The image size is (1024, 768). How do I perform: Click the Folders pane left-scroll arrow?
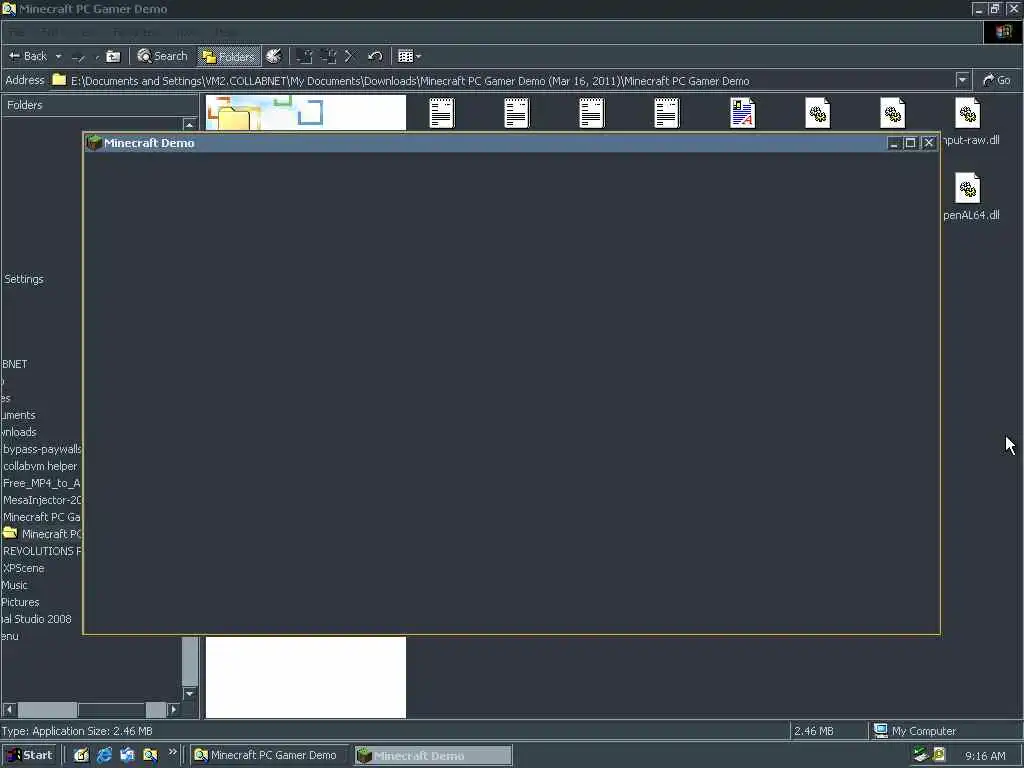9,709
